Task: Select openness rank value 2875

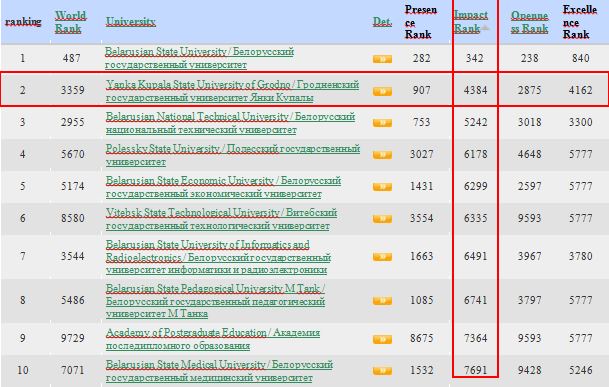Action: 530,90
